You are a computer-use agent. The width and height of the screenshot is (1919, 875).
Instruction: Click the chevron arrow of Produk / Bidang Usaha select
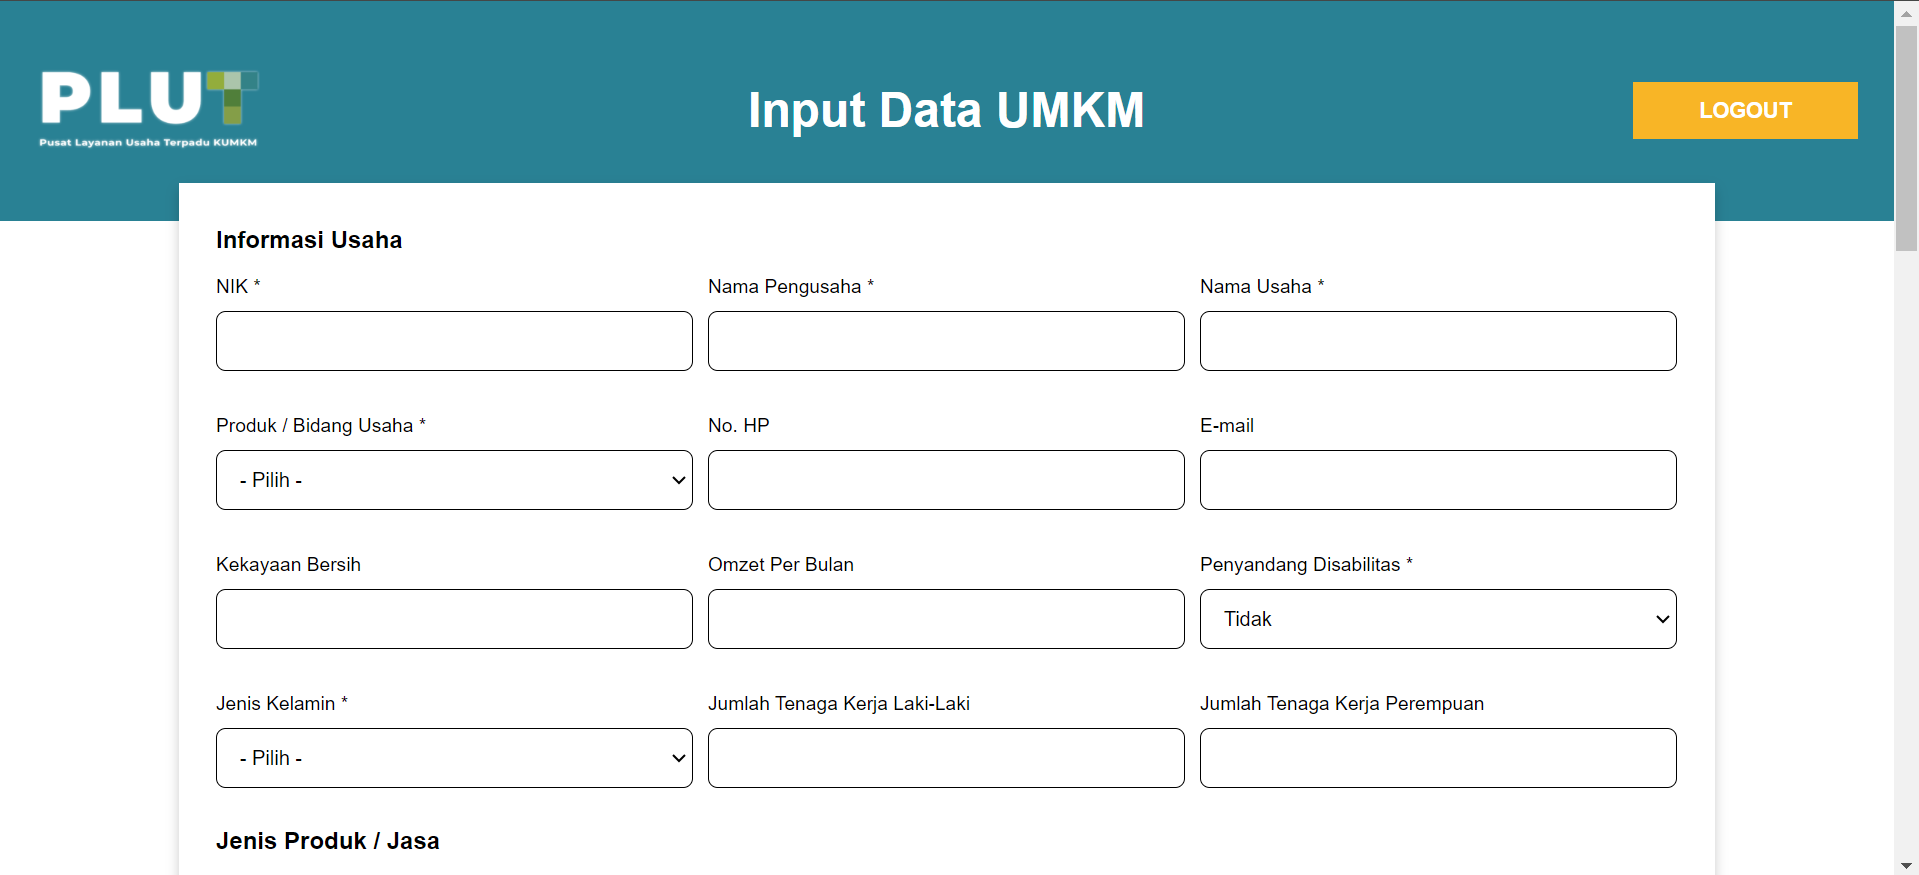pos(678,480)
